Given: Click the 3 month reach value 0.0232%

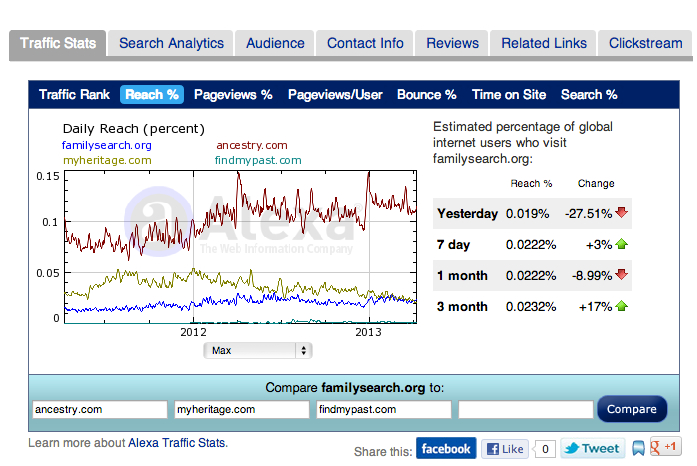Looking at the screenshot, I should 531,307.
